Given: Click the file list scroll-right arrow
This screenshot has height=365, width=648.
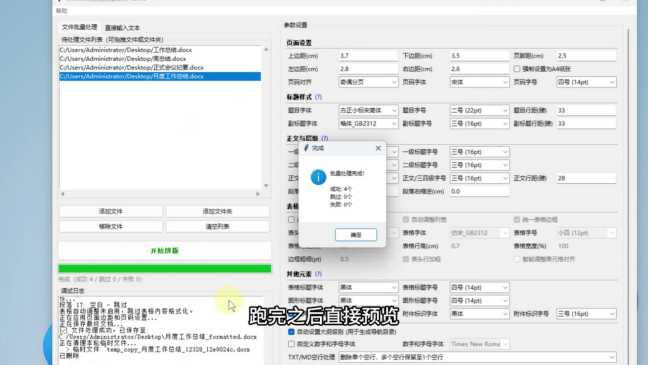Looking at the screenshot, I should tap(258, 193).
